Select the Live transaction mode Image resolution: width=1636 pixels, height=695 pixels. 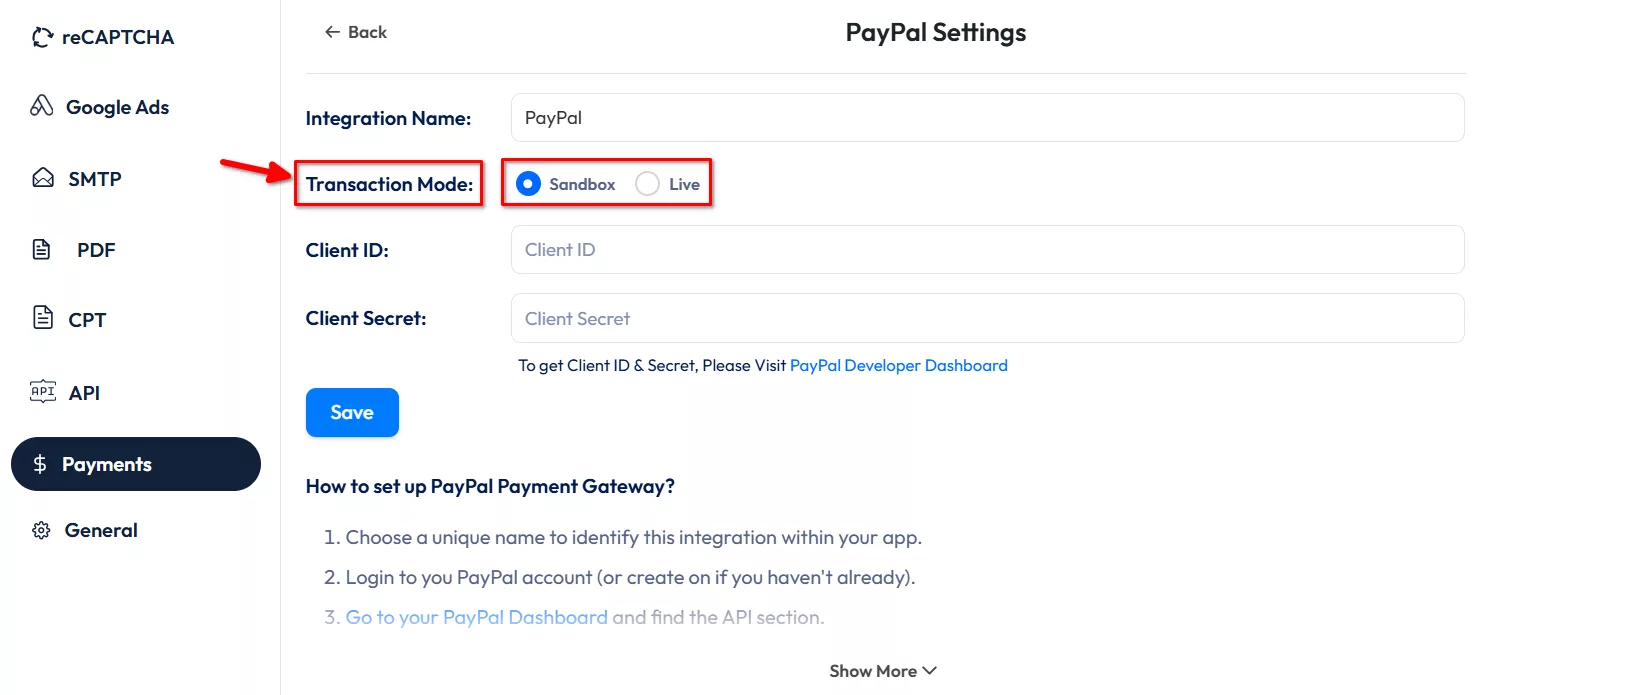pos(648,184)
